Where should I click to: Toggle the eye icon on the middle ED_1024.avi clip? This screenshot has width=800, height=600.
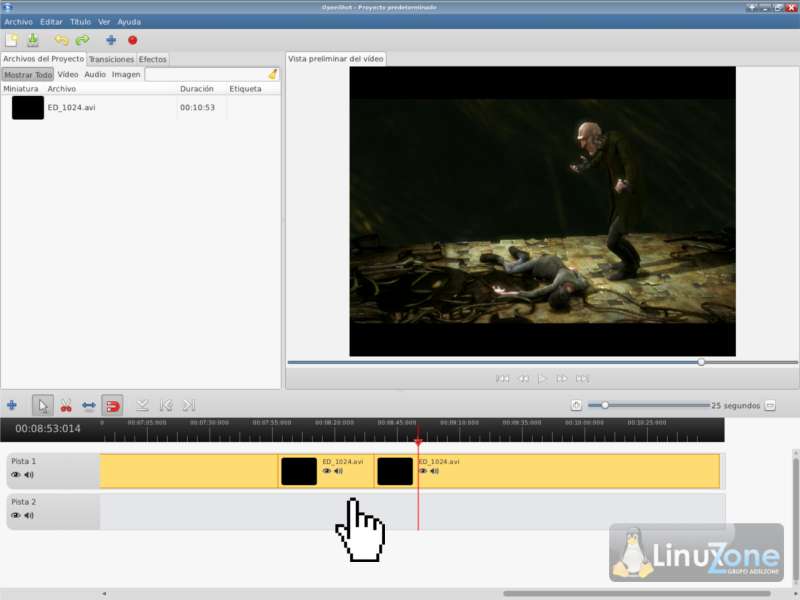coord(327,471)
